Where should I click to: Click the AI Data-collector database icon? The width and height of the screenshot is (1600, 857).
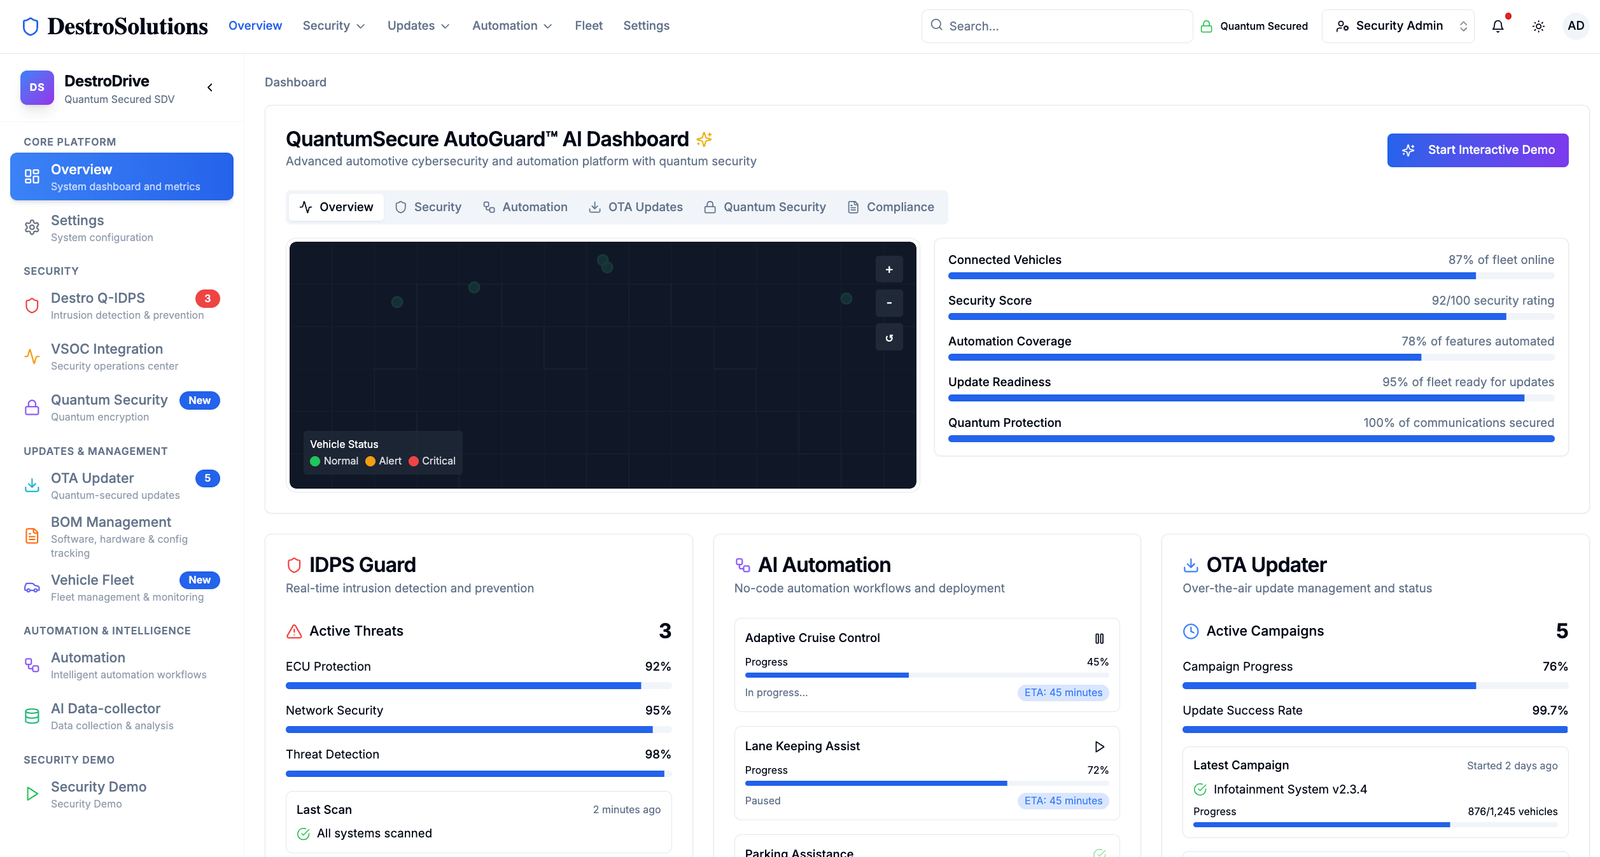(x=32, y=716)
